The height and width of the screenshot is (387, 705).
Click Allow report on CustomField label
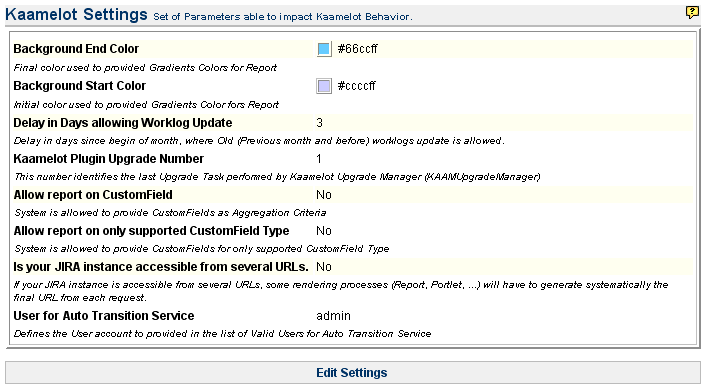[93, 195]
